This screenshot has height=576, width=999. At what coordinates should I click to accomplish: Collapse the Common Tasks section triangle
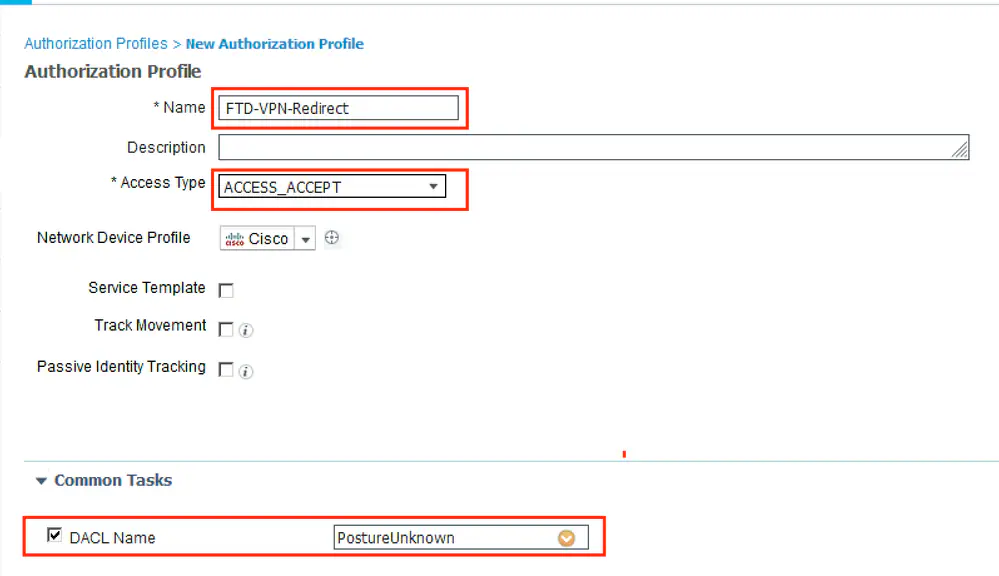(x=41, y=481)
